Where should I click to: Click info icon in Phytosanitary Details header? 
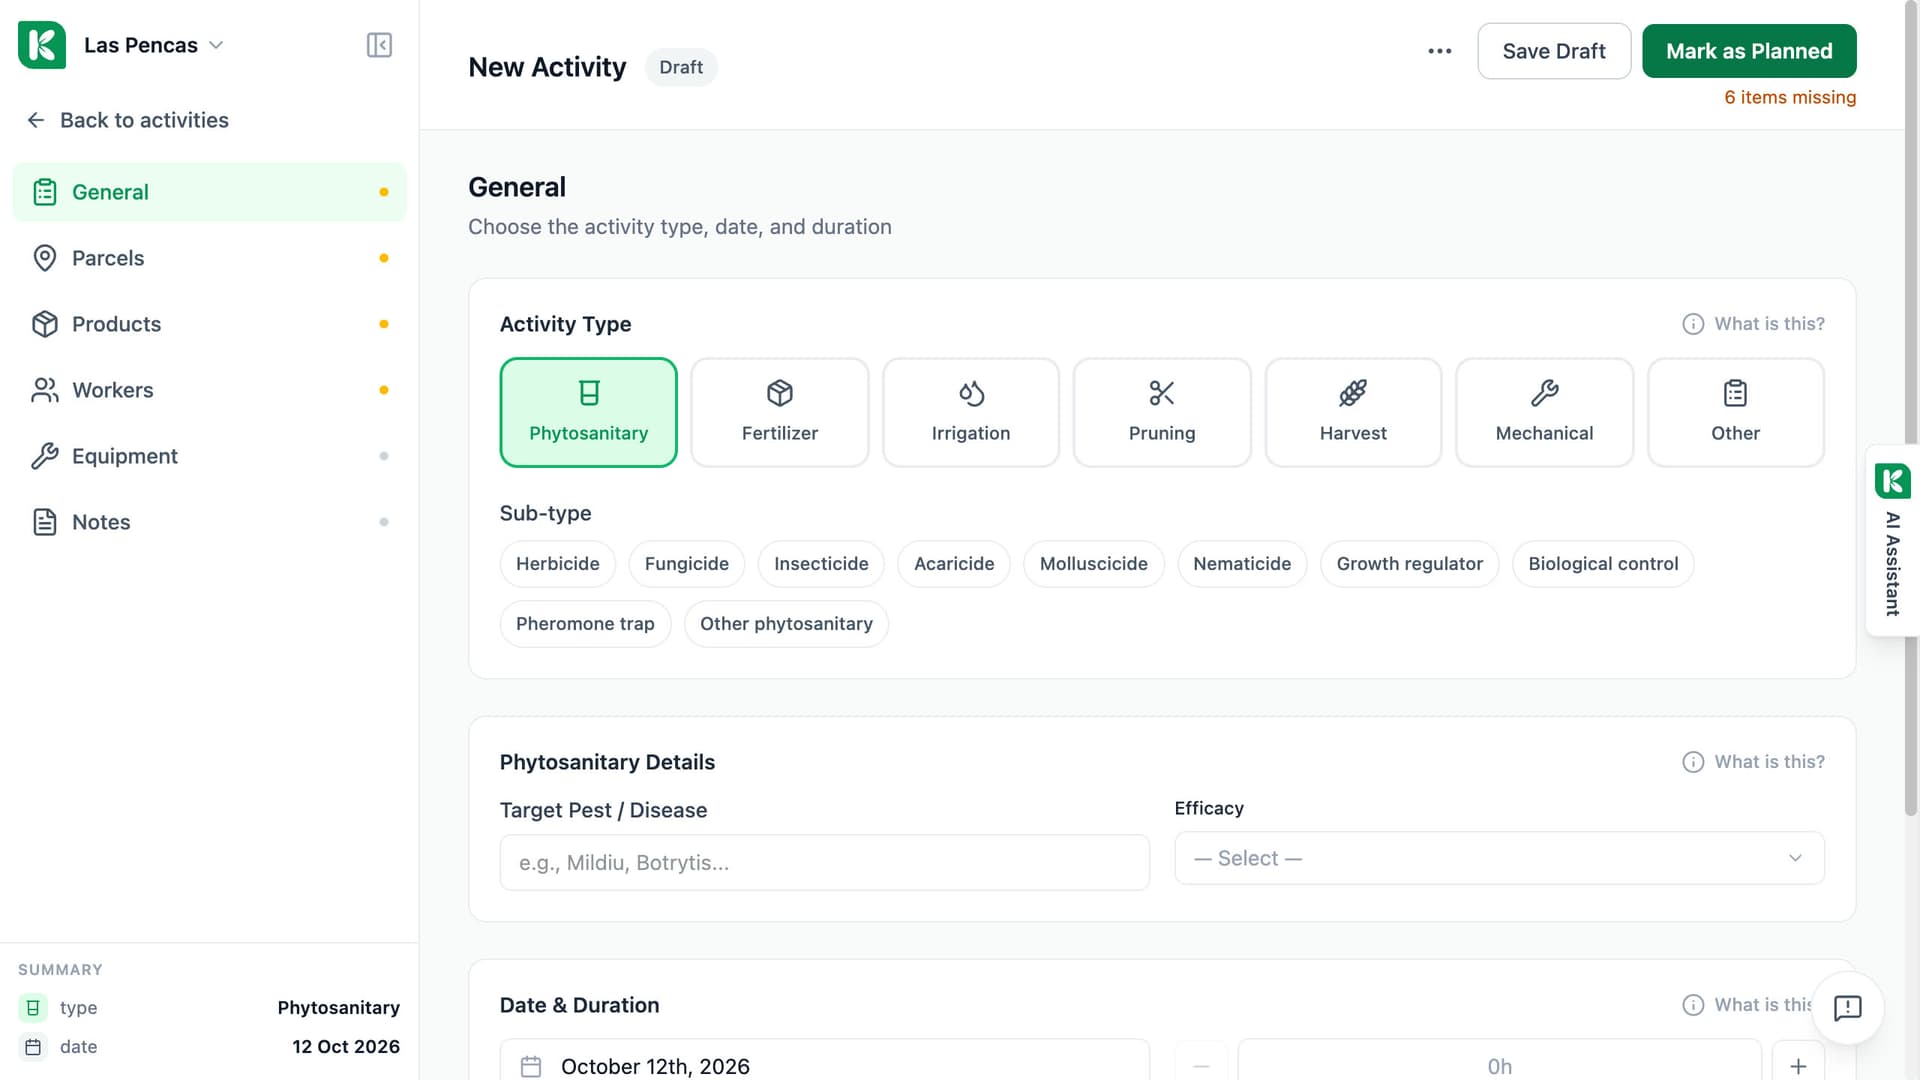pyautogui.click(x=1692, y=762)
